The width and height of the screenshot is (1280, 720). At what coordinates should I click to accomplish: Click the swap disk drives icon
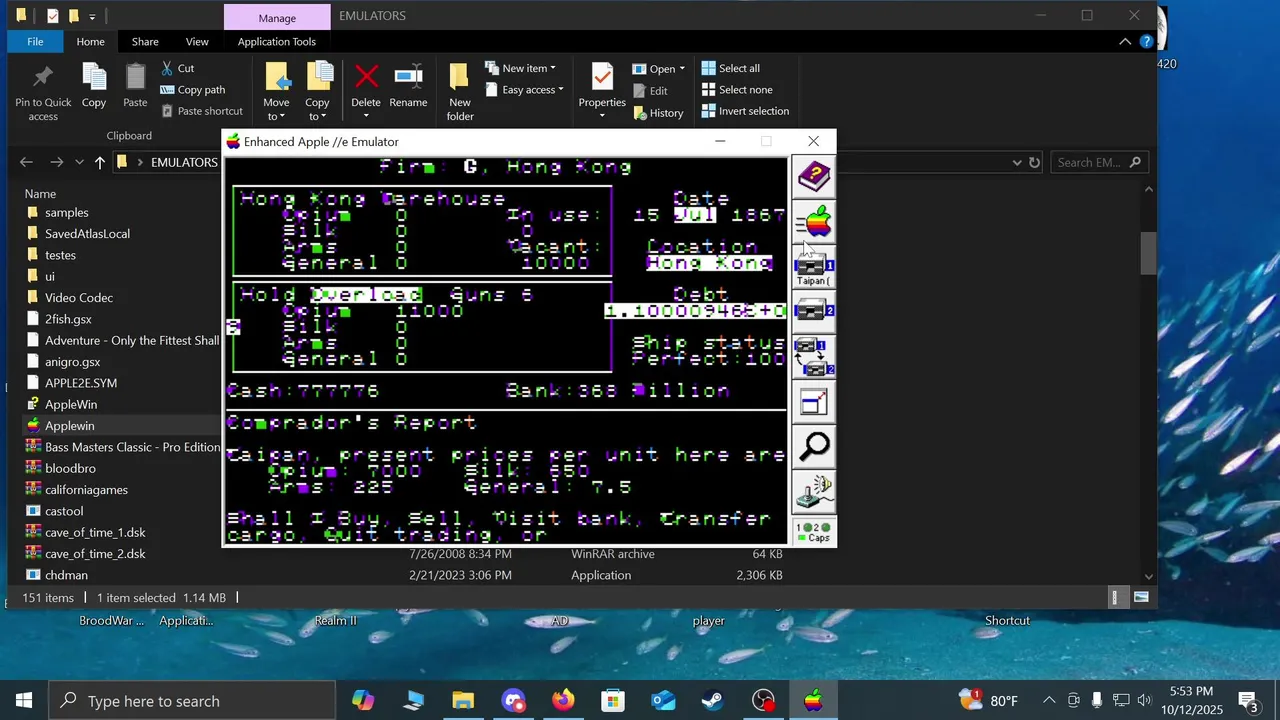814,356
